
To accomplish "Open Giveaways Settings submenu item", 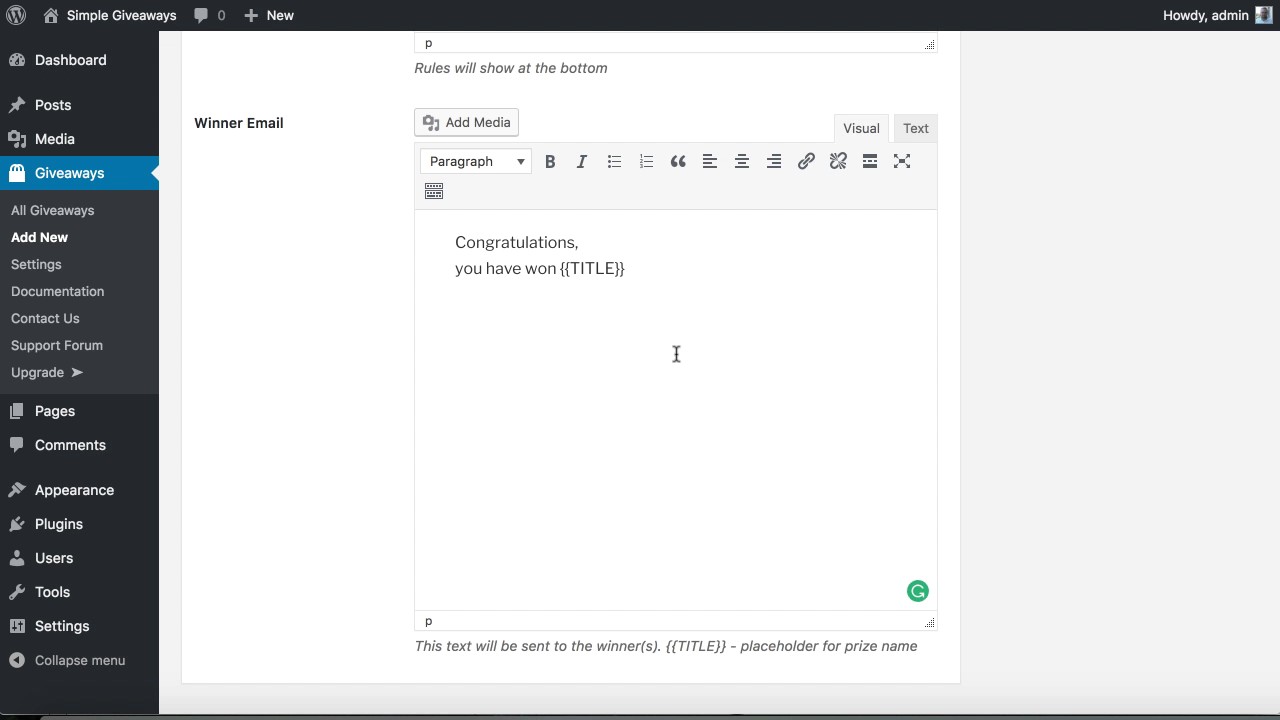I will coord(36,264).
